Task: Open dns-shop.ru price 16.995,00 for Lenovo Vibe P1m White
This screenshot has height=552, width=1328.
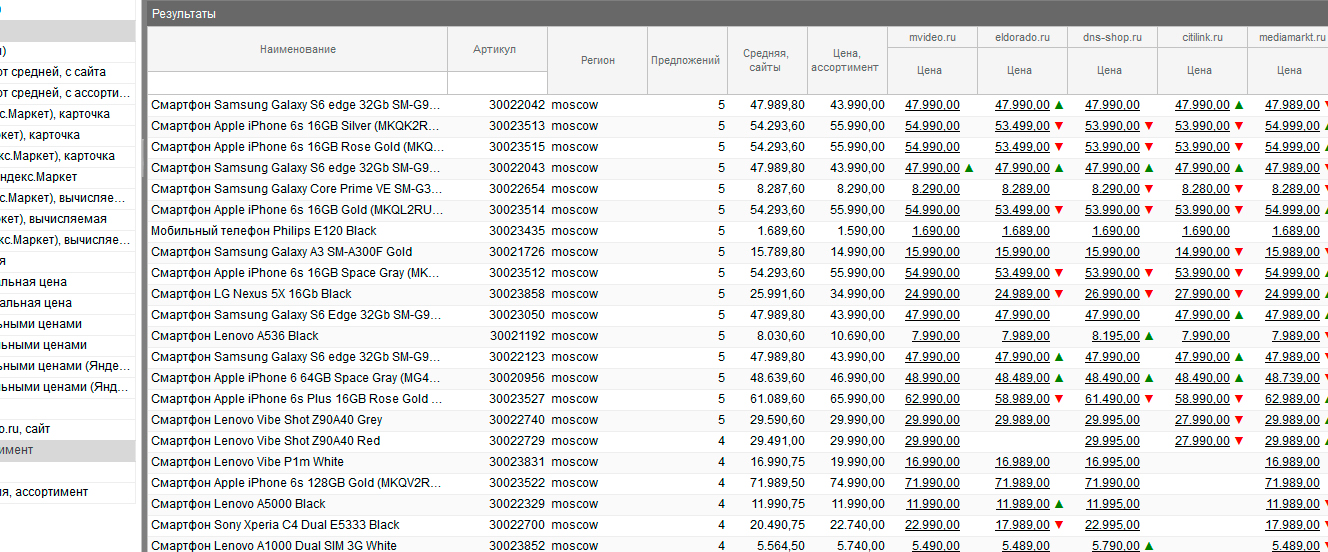Action: [1112, 462]
